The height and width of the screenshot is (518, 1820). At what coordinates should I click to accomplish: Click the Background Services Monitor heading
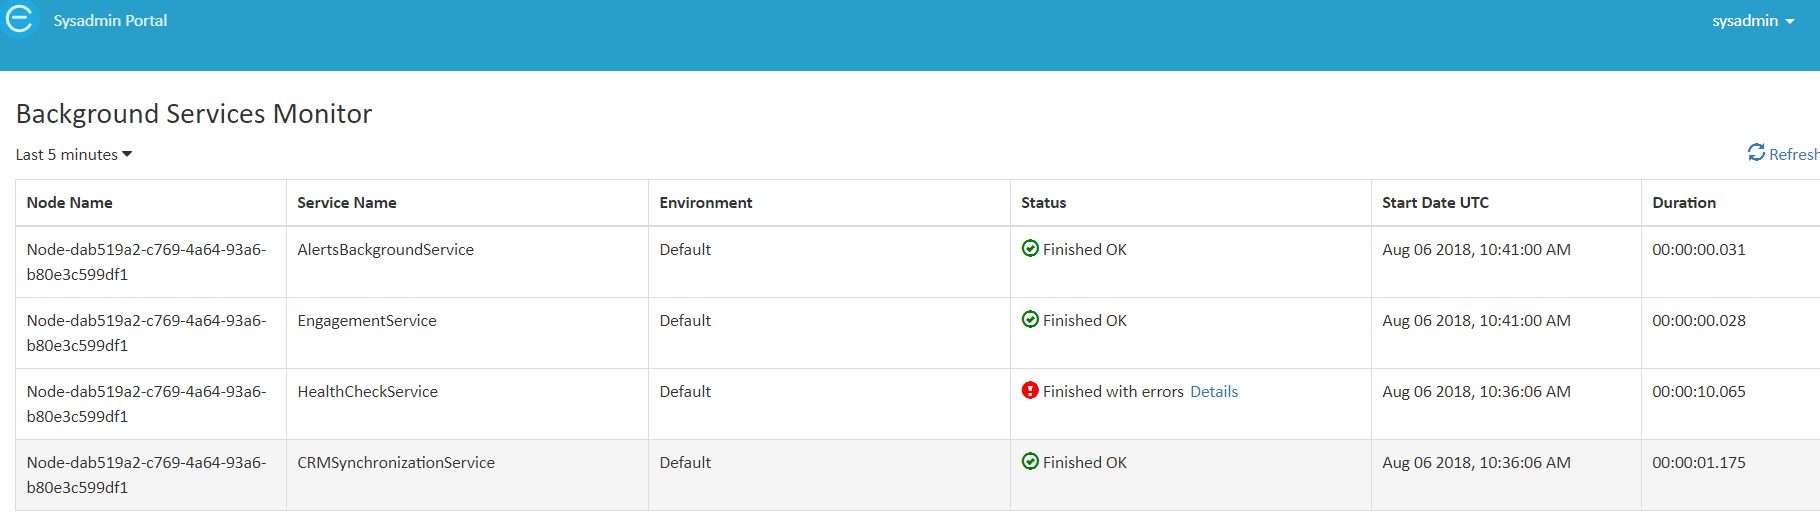[x=194, y=114]
